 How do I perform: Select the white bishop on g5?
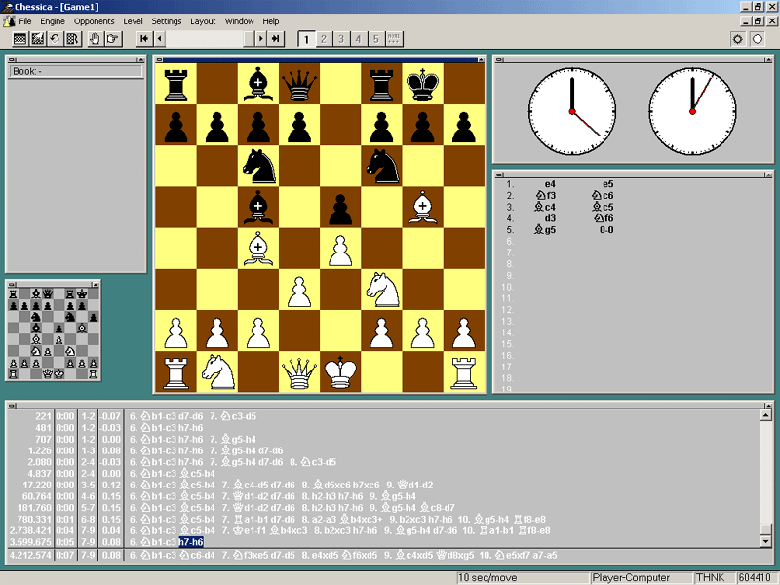click(x=422, y=207)
